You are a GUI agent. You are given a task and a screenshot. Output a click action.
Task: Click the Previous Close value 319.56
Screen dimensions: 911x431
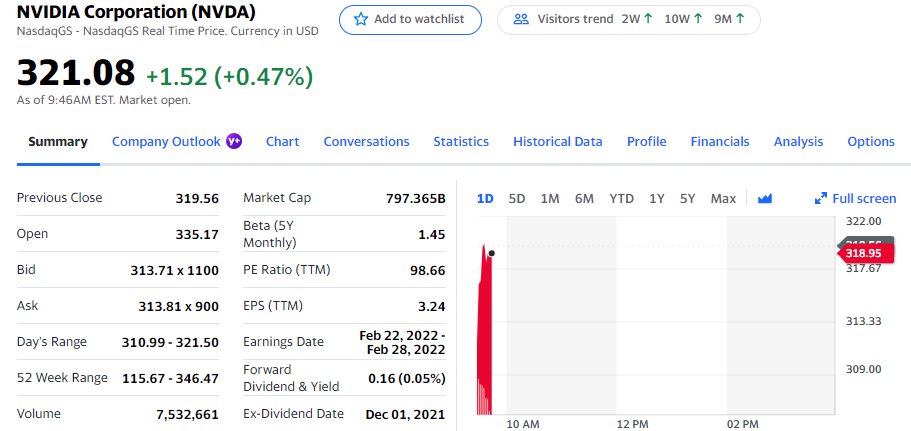tap(197, 199)
